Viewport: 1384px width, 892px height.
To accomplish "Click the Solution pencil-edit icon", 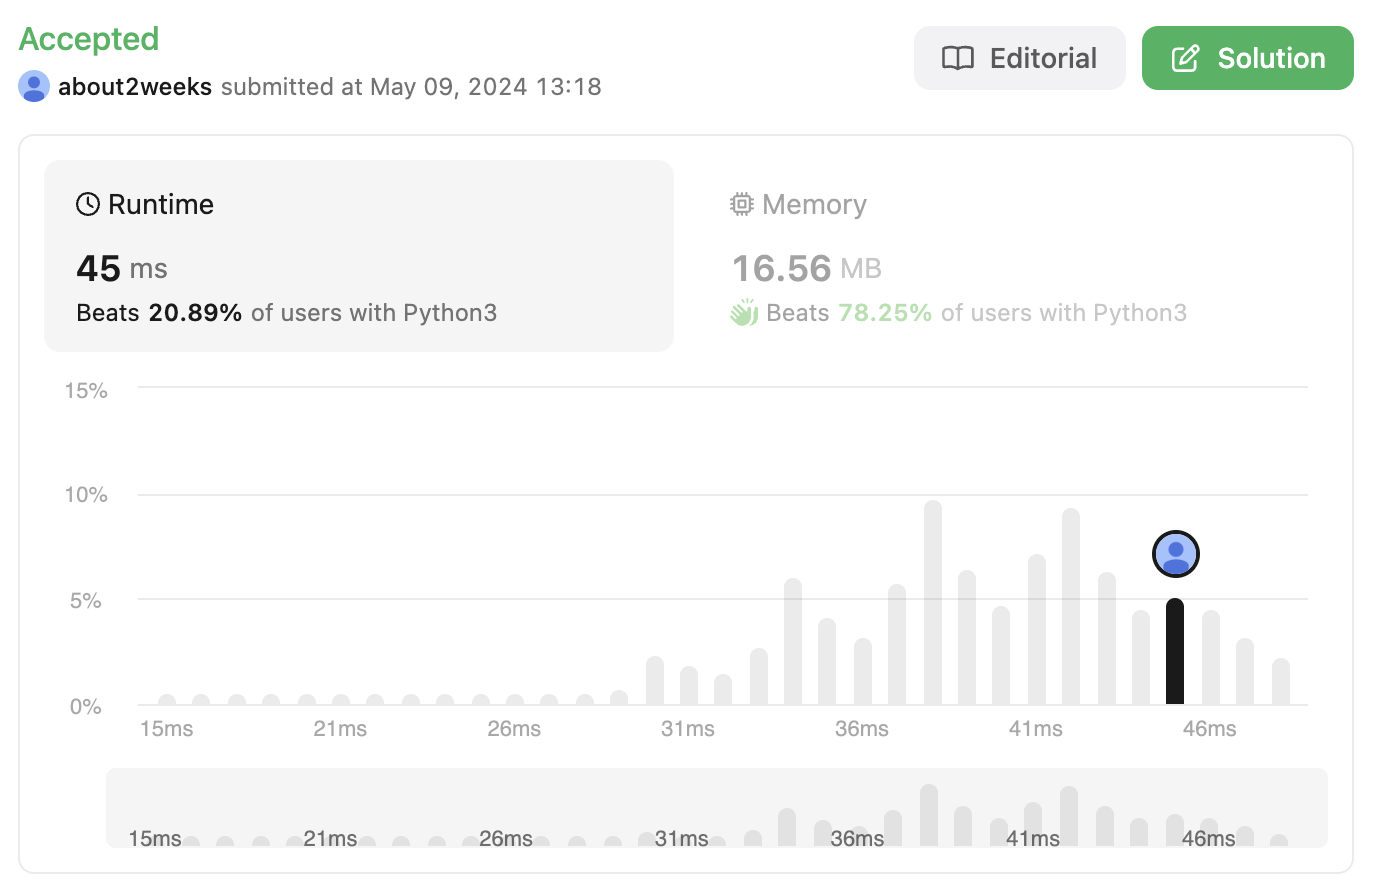I will pyautogui.click(x=1185, y=58).
